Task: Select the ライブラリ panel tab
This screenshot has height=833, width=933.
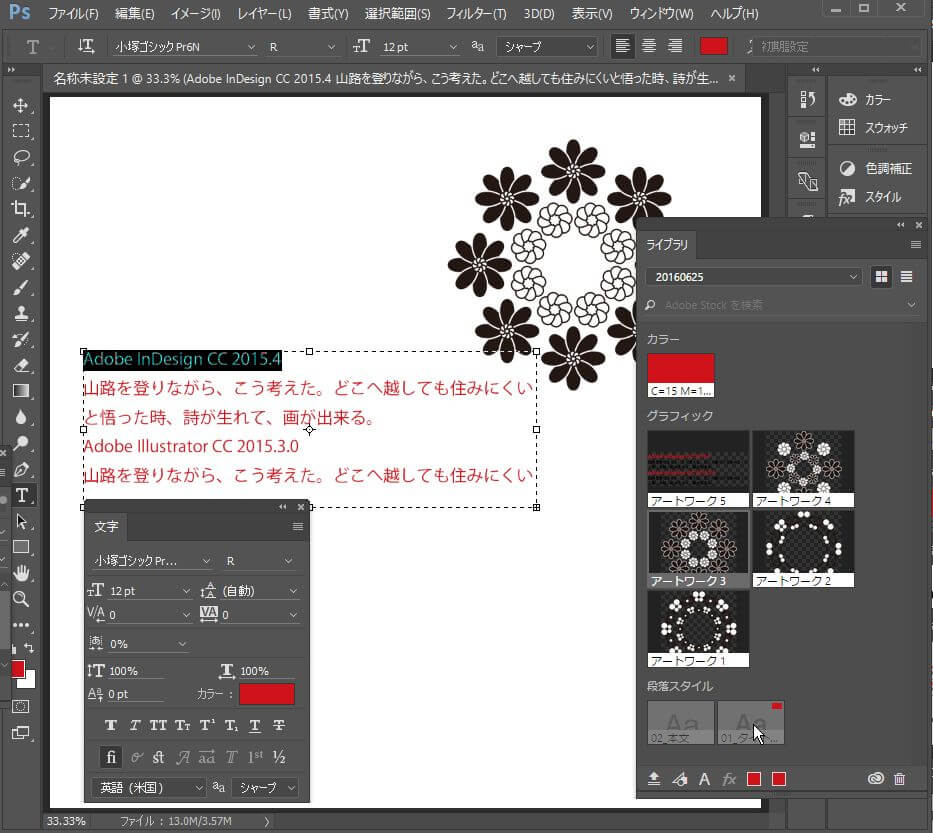Action: 666,245
